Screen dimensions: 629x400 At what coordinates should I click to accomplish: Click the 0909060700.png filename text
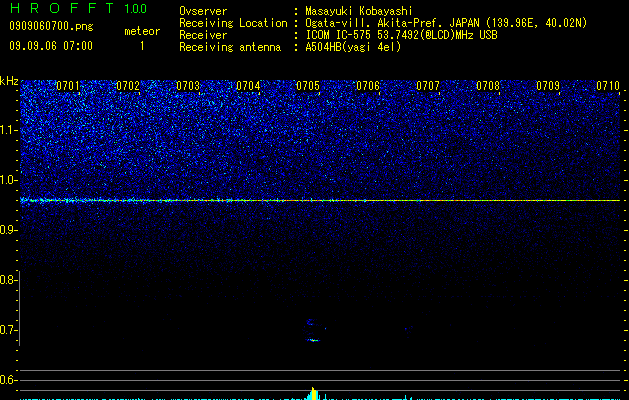click(x=51, y=27)
